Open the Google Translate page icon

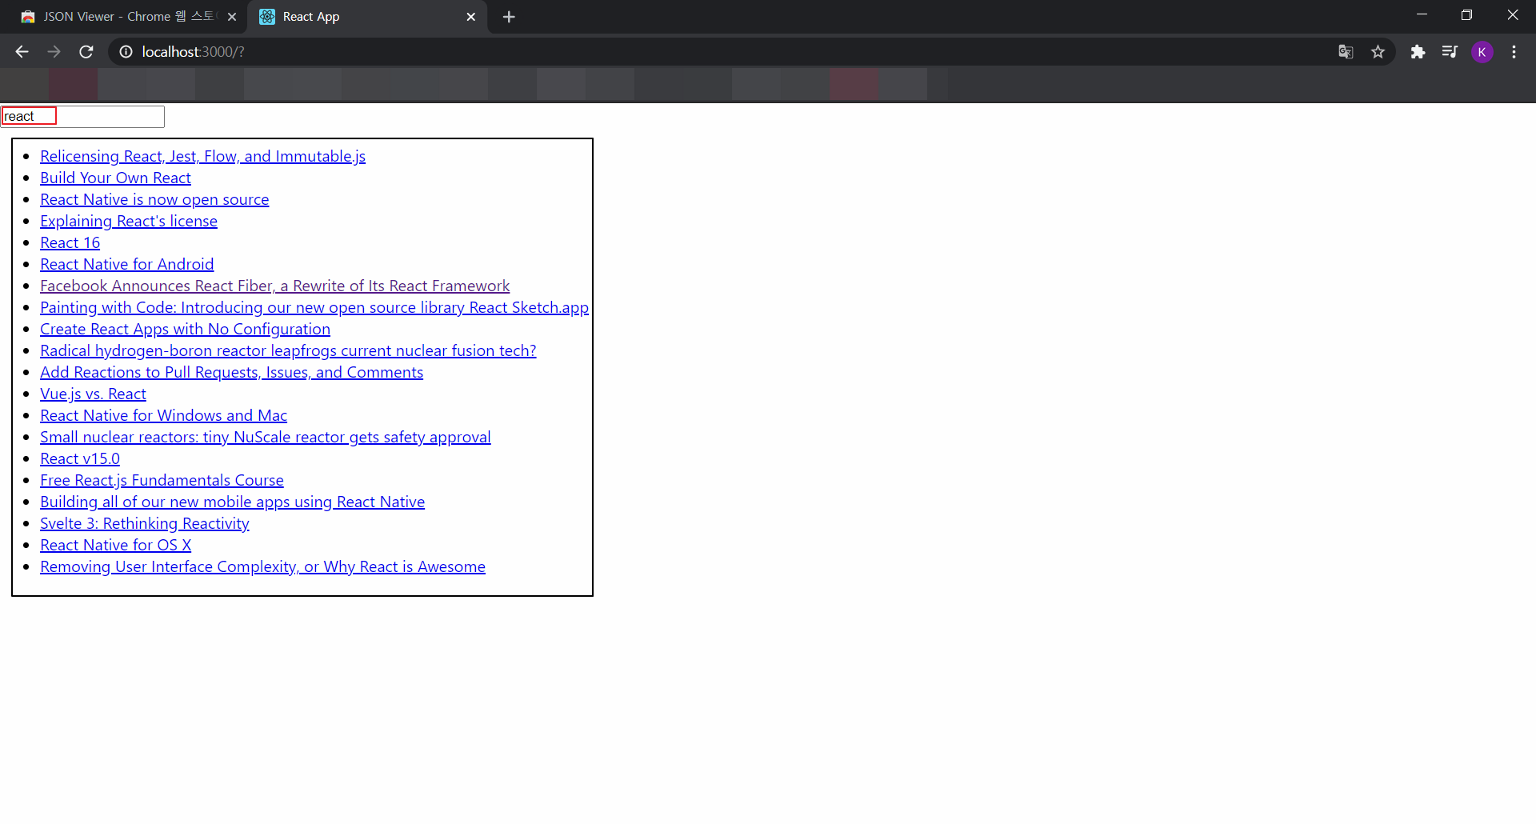click(1346, 52)
